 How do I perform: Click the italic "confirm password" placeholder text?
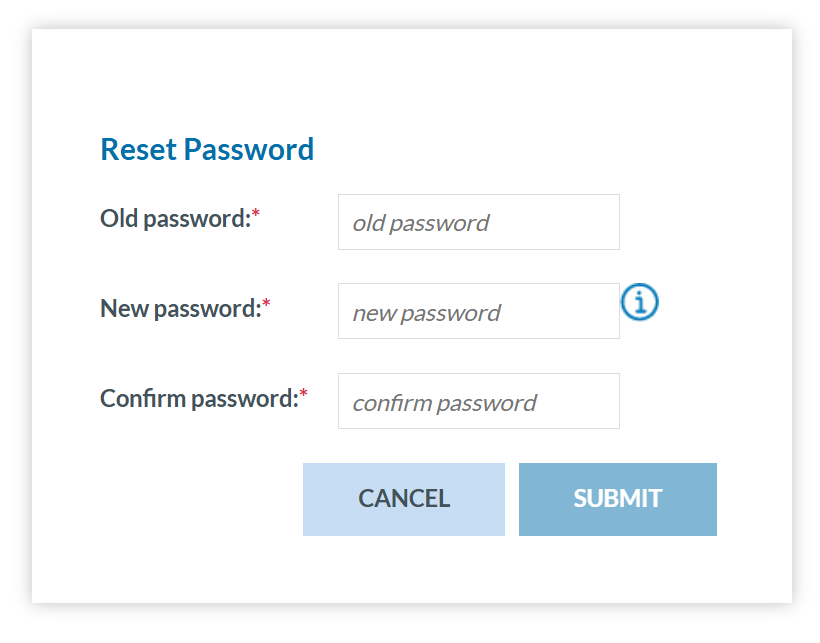444,403
